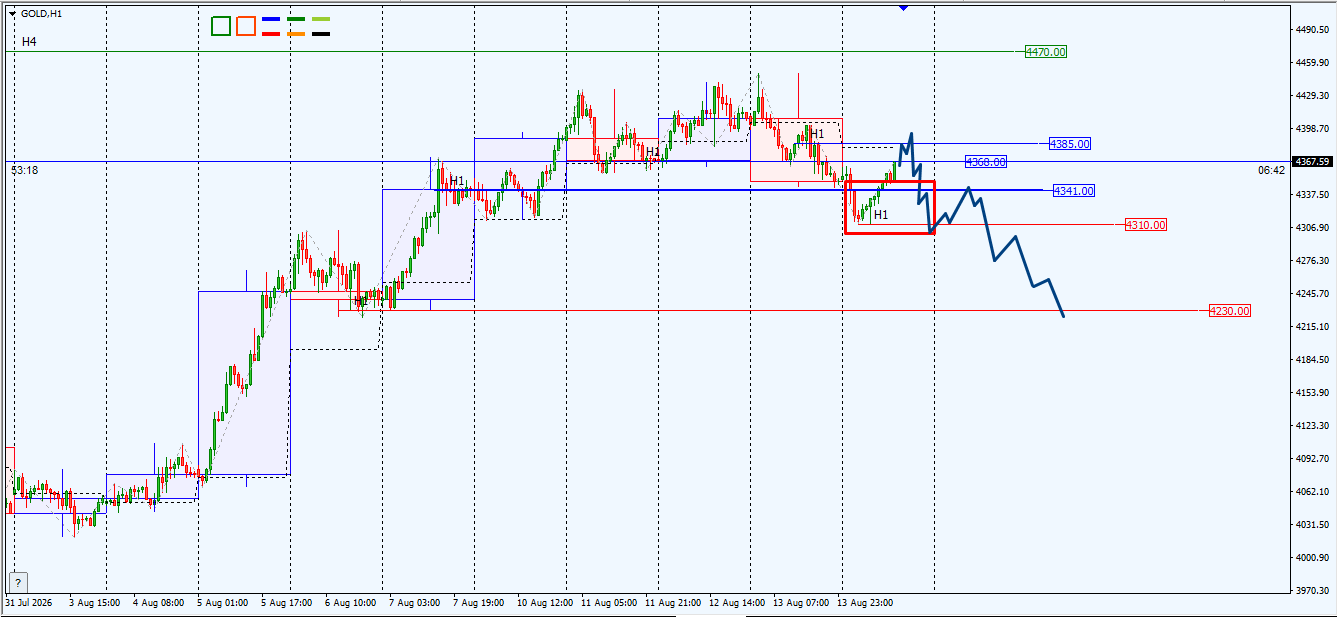The width and height of the screenshot is (1337, 617).
Task: Click the 6 Aug 10:00 time label
Action: (351, 603)
